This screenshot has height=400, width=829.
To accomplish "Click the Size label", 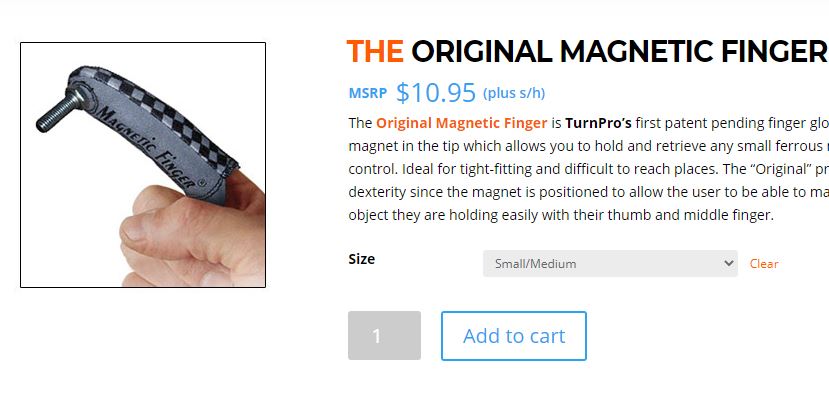I will (x=362, y=259).
